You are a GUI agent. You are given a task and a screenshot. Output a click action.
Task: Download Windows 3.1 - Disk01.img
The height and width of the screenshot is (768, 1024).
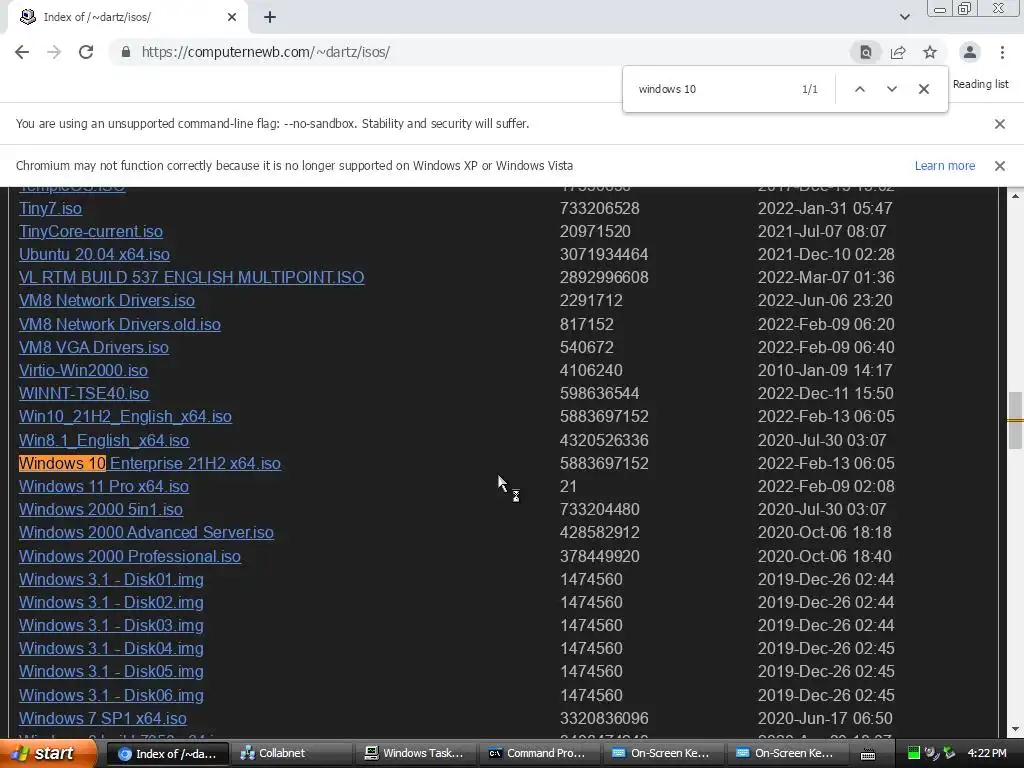pos(111,579)
